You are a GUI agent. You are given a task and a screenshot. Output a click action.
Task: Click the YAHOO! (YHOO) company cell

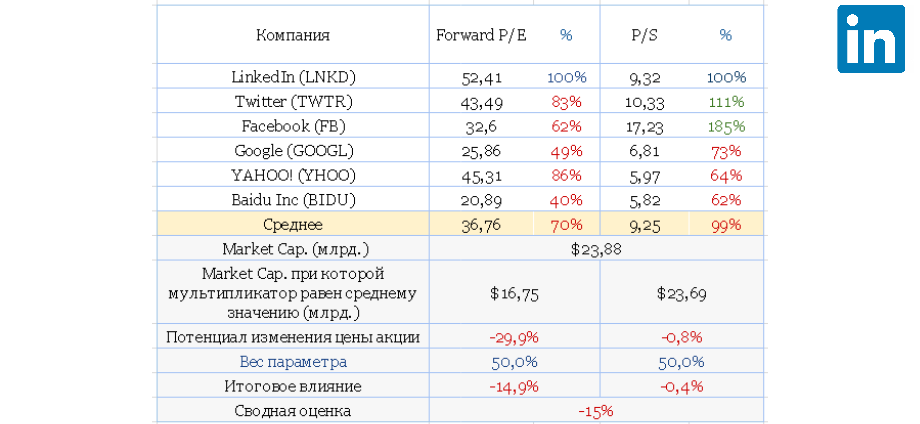pyautogui.click(x=293, y=175)
